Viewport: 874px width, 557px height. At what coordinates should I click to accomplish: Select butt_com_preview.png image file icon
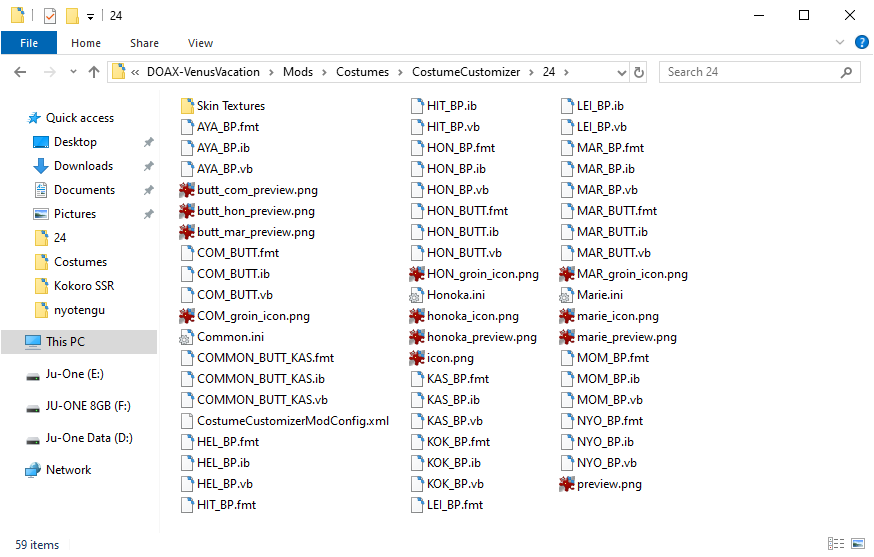(187, 190)
